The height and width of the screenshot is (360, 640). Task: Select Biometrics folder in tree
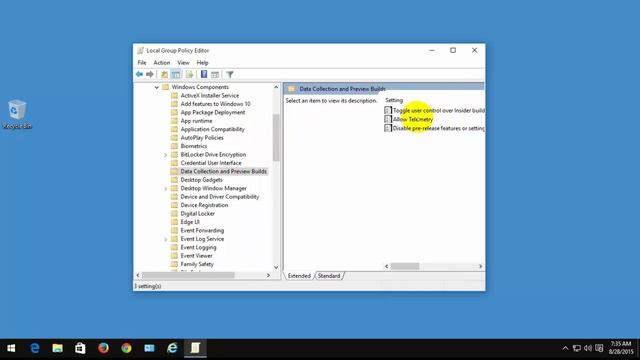click(x=193, y=146)
